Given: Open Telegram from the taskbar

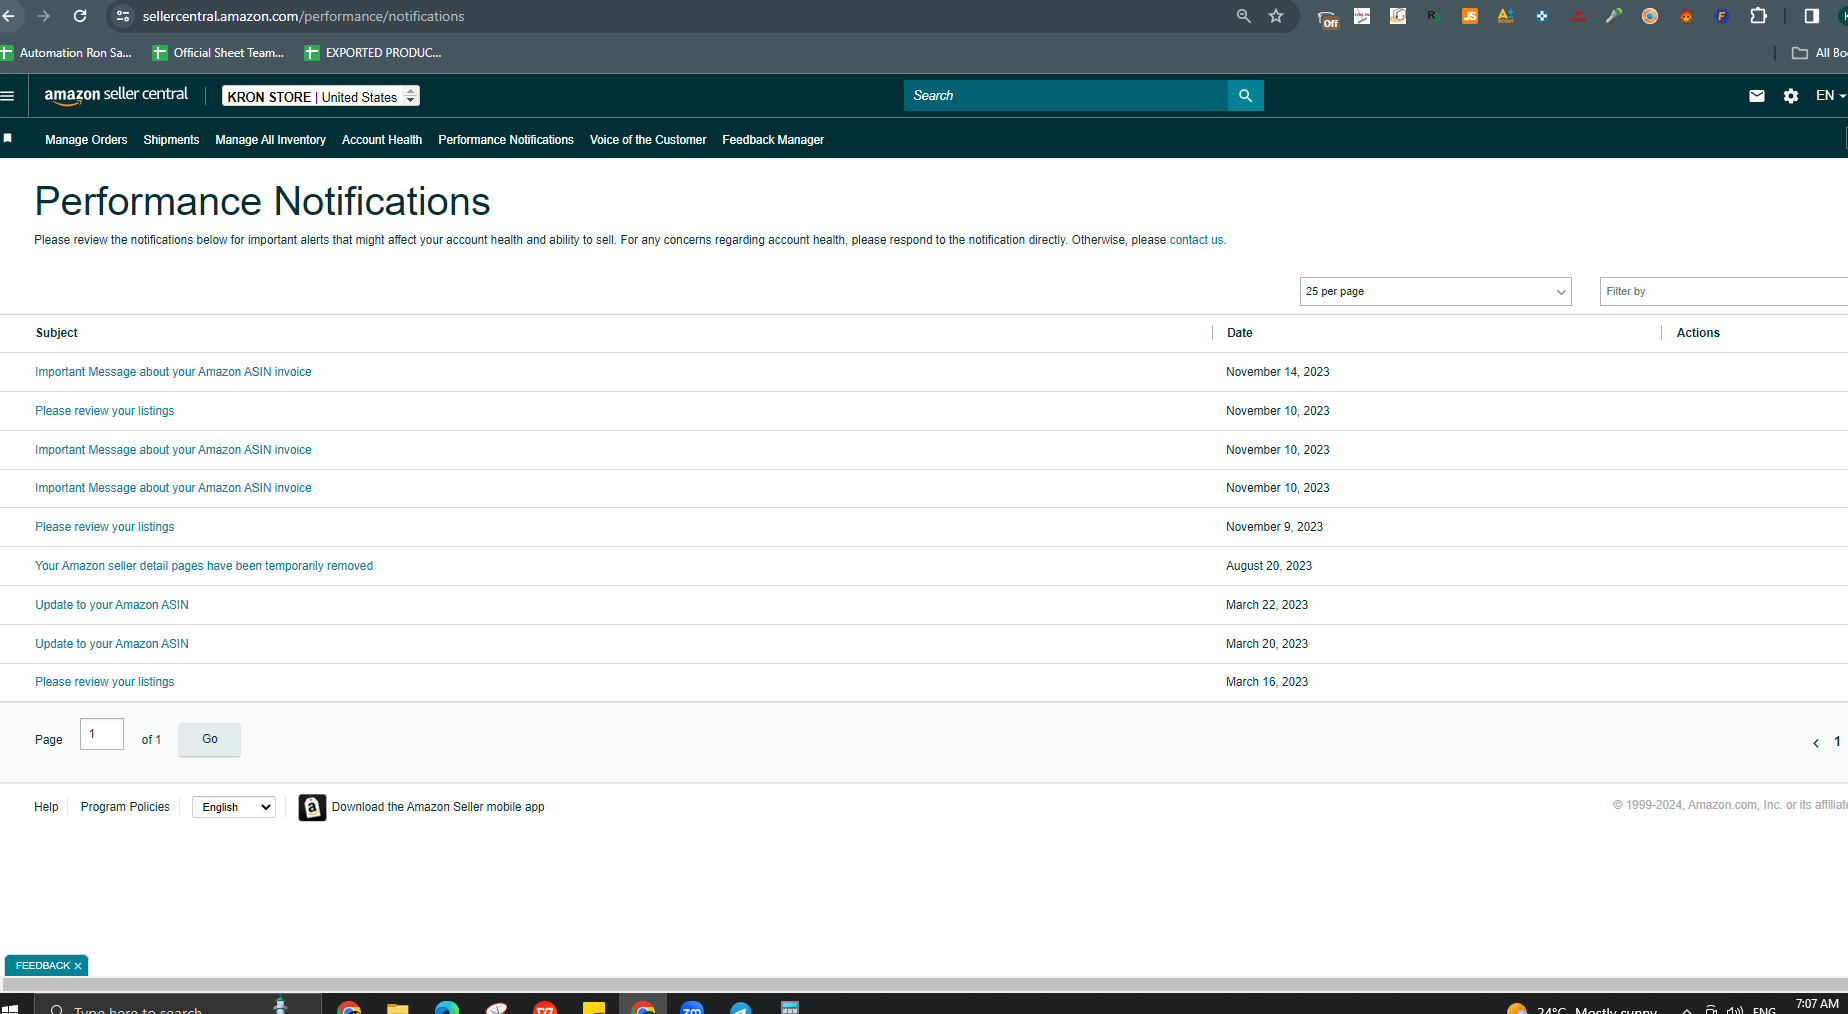Looking at the screenshot, I should point(740,1007).
